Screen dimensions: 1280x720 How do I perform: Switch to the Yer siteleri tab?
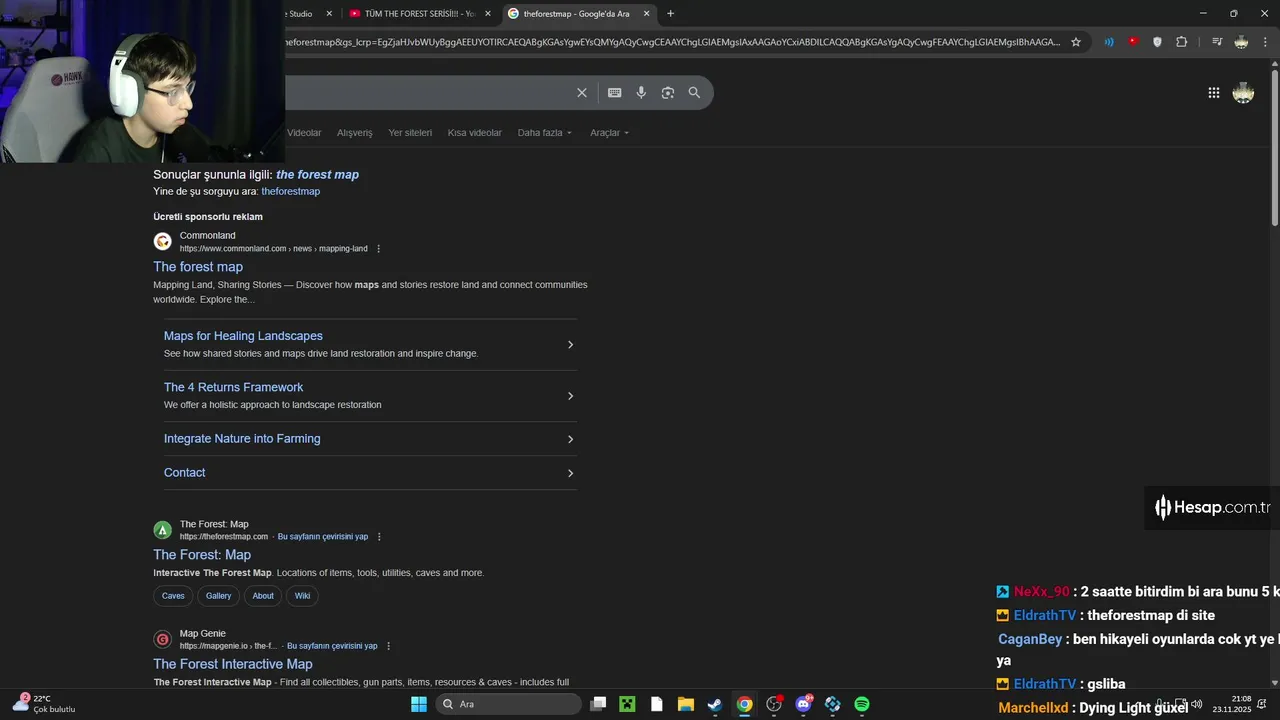tap(410, 133)
